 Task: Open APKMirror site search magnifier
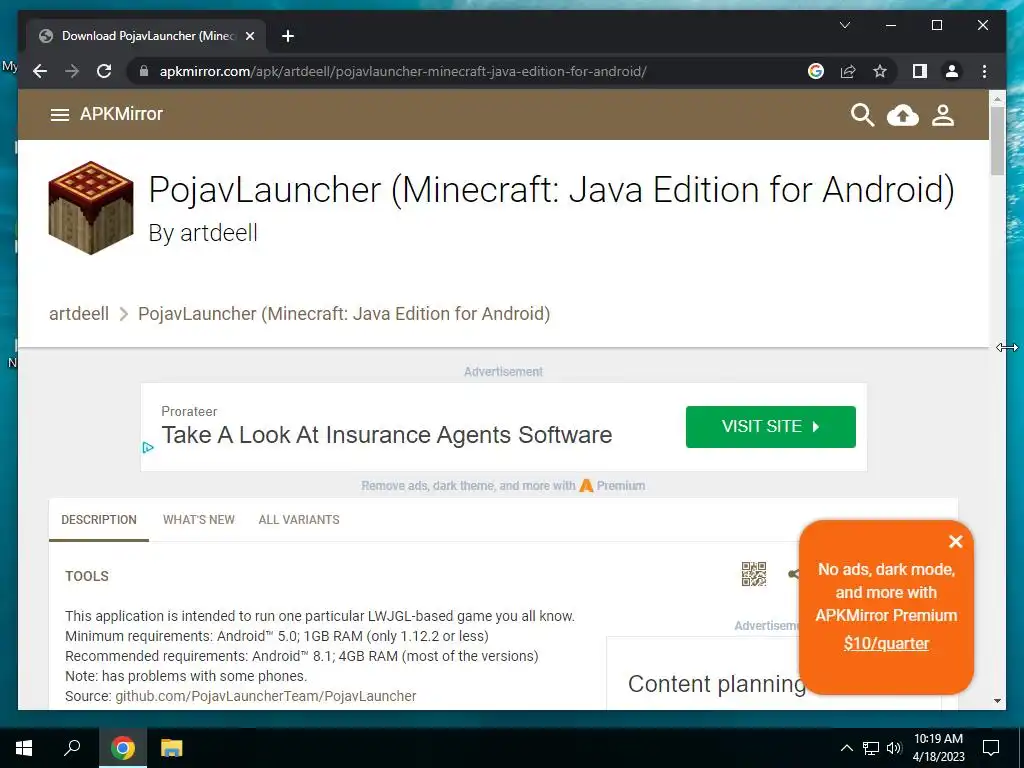(x=862, y=115)
